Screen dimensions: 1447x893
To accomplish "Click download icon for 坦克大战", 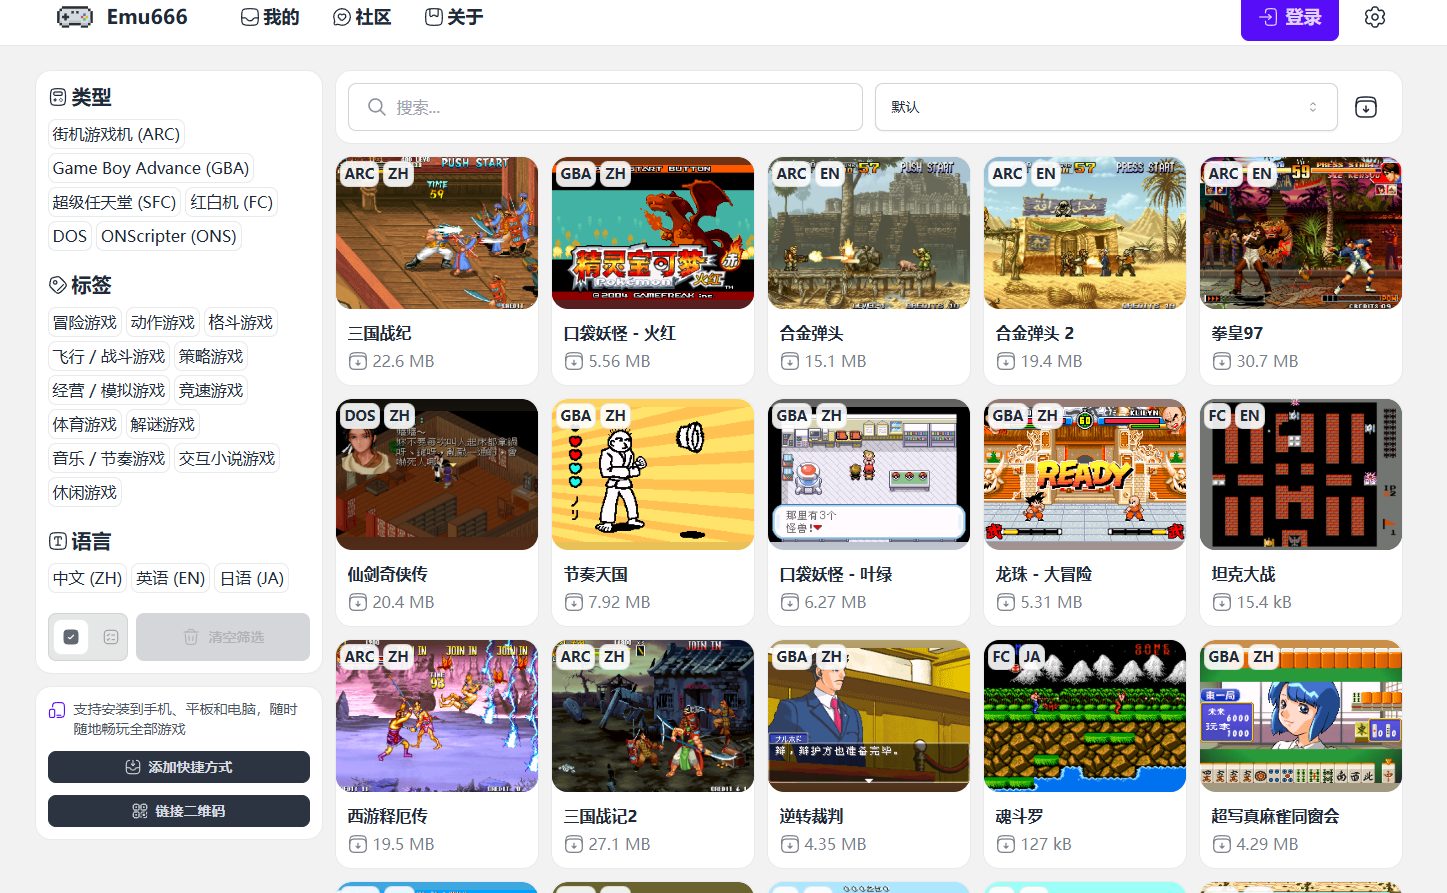I will point(1221,603).
